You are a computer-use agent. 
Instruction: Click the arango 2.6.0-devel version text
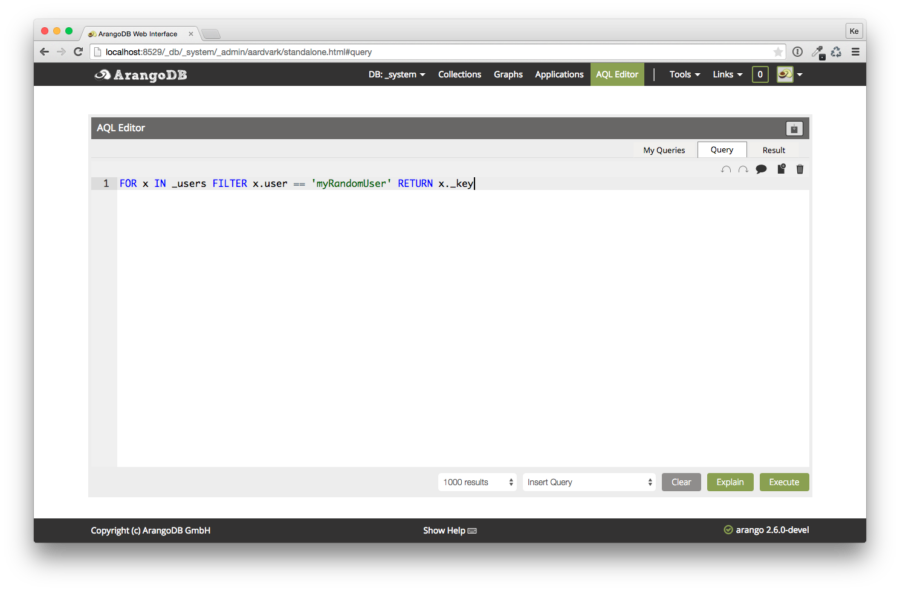772,530
